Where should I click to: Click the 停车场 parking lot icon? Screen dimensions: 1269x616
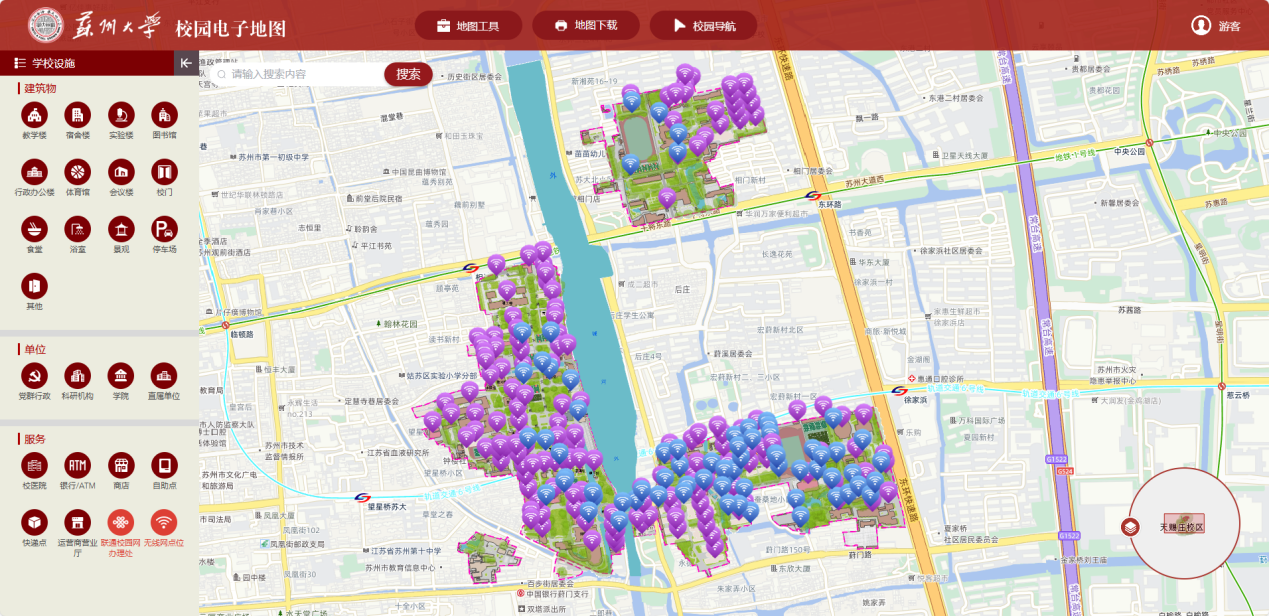164,229
